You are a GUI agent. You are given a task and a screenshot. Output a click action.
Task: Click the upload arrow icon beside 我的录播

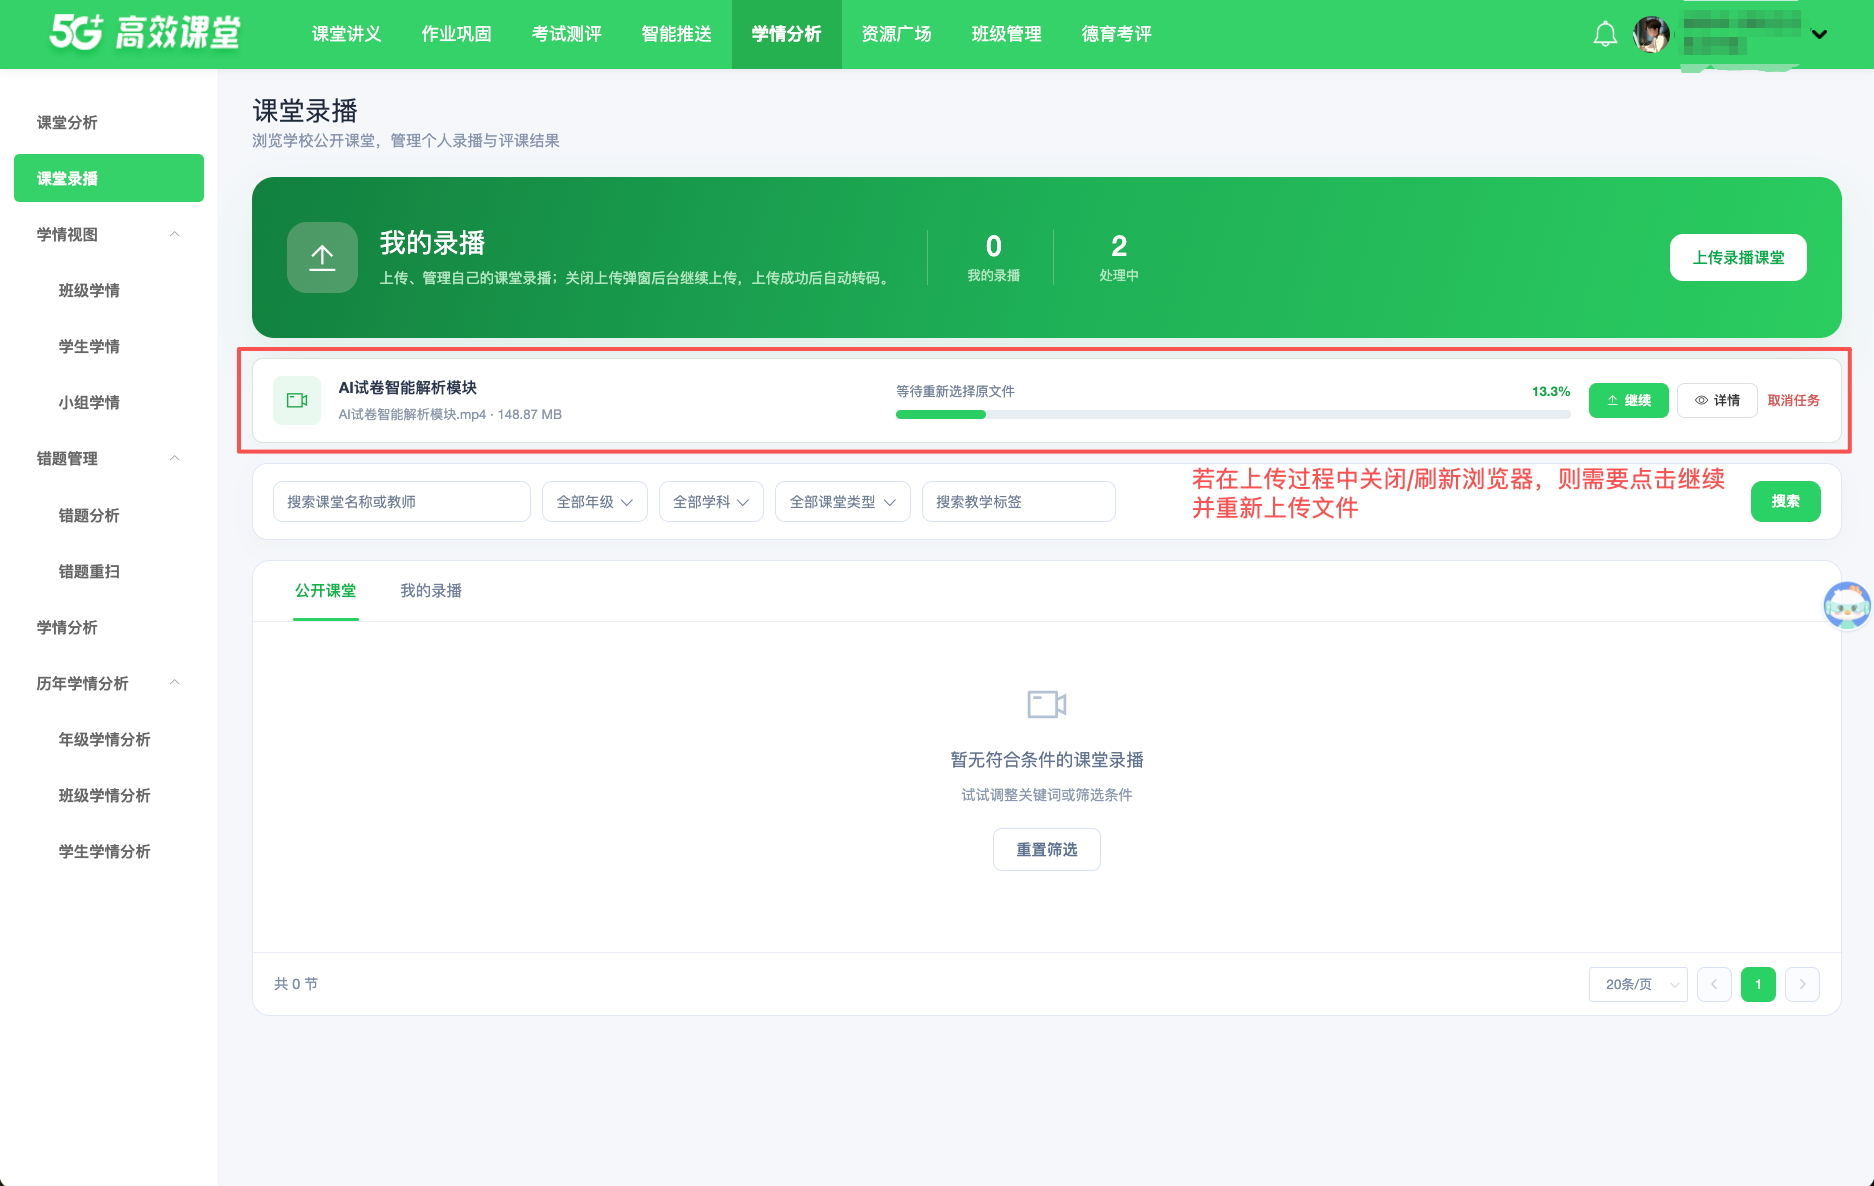coord(322,257)
